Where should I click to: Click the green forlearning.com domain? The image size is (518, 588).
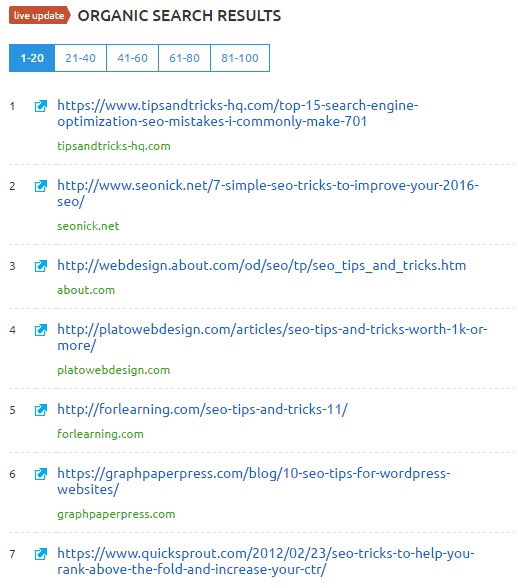pos(100,434)
